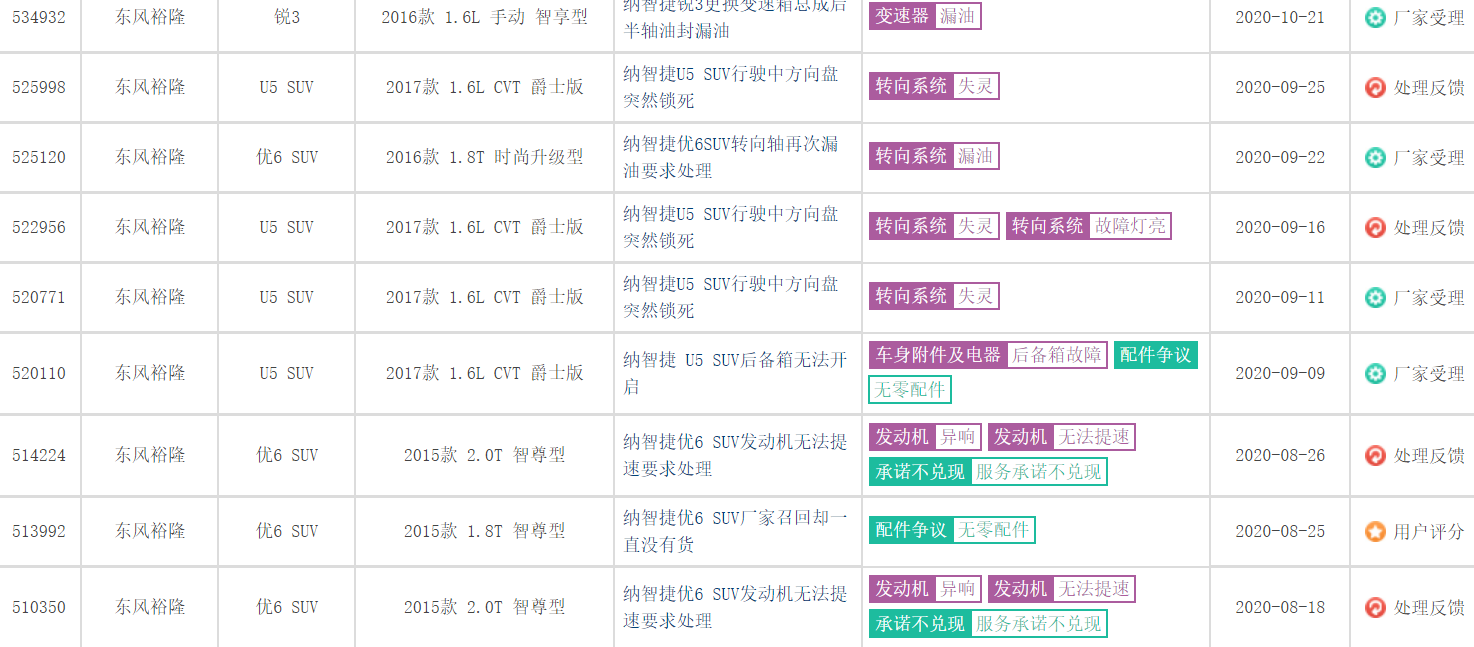Click 东风裕隆 brand in row 525998

point(150,87)
